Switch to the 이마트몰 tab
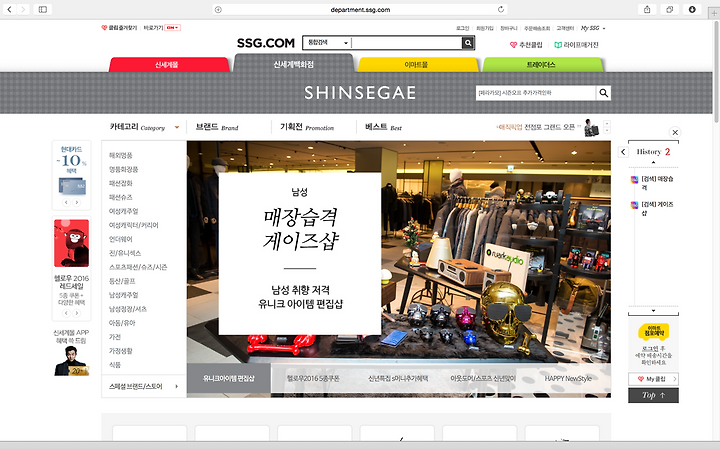Image resolution: width=720 pixels, height=449 pixels. pos(417,65)
